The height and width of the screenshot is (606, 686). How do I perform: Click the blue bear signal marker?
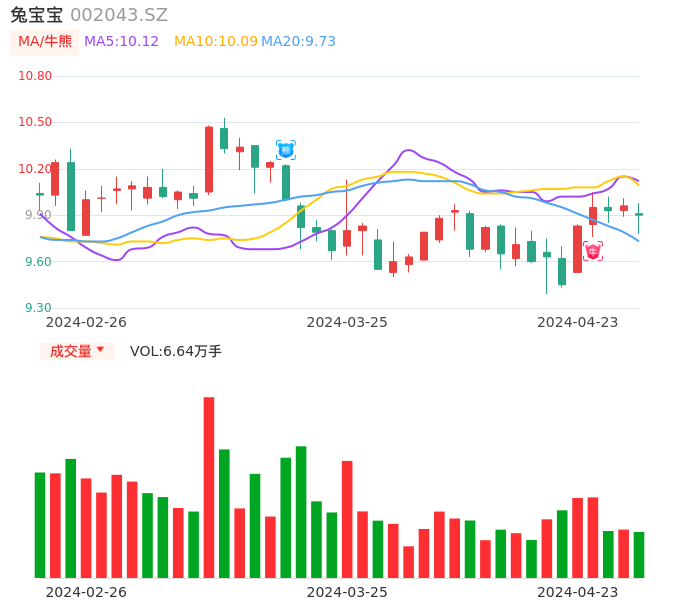[286, 150]
